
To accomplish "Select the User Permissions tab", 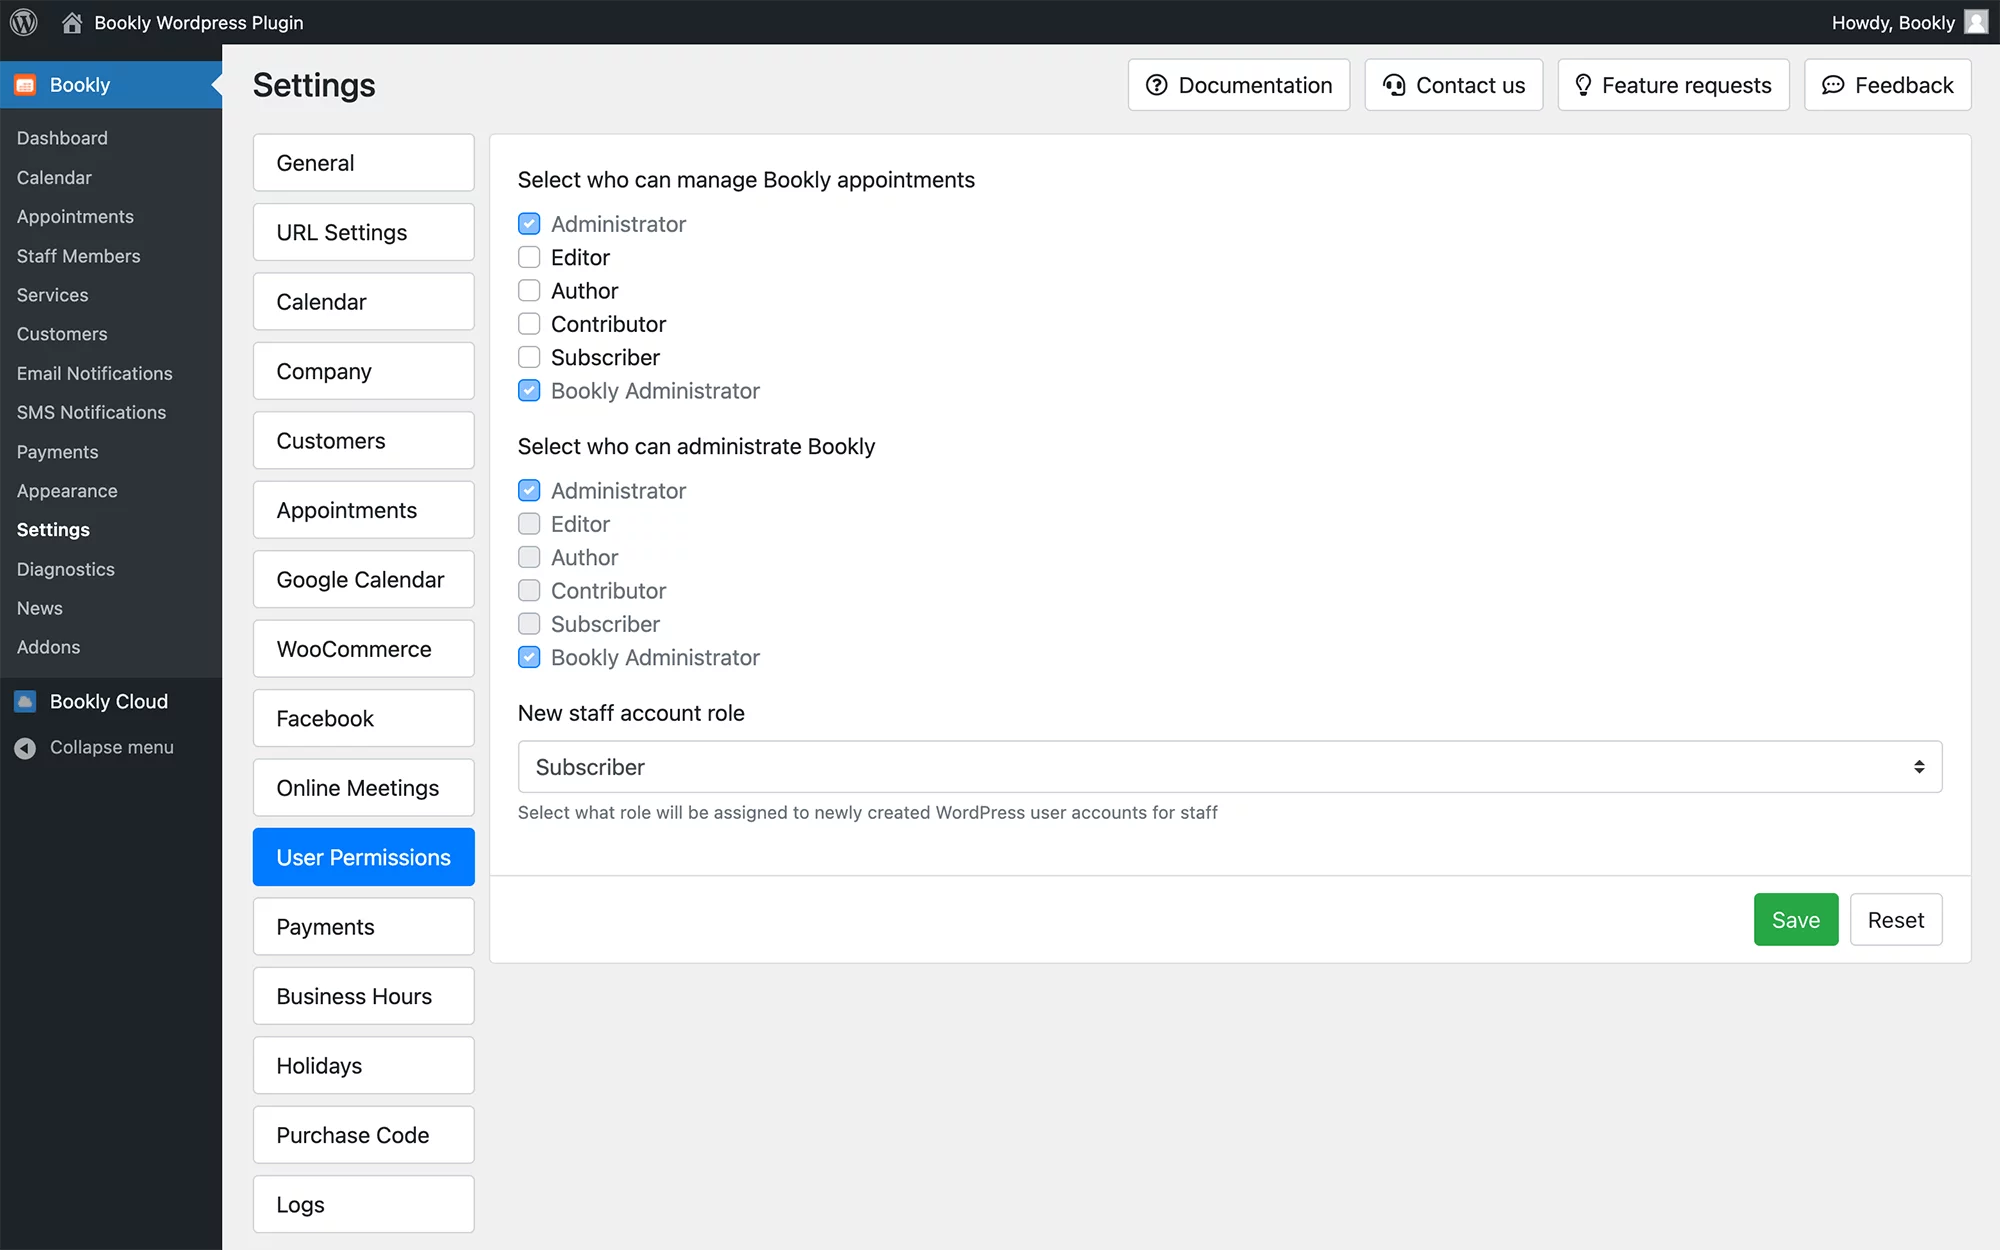I will pos(363,857).
